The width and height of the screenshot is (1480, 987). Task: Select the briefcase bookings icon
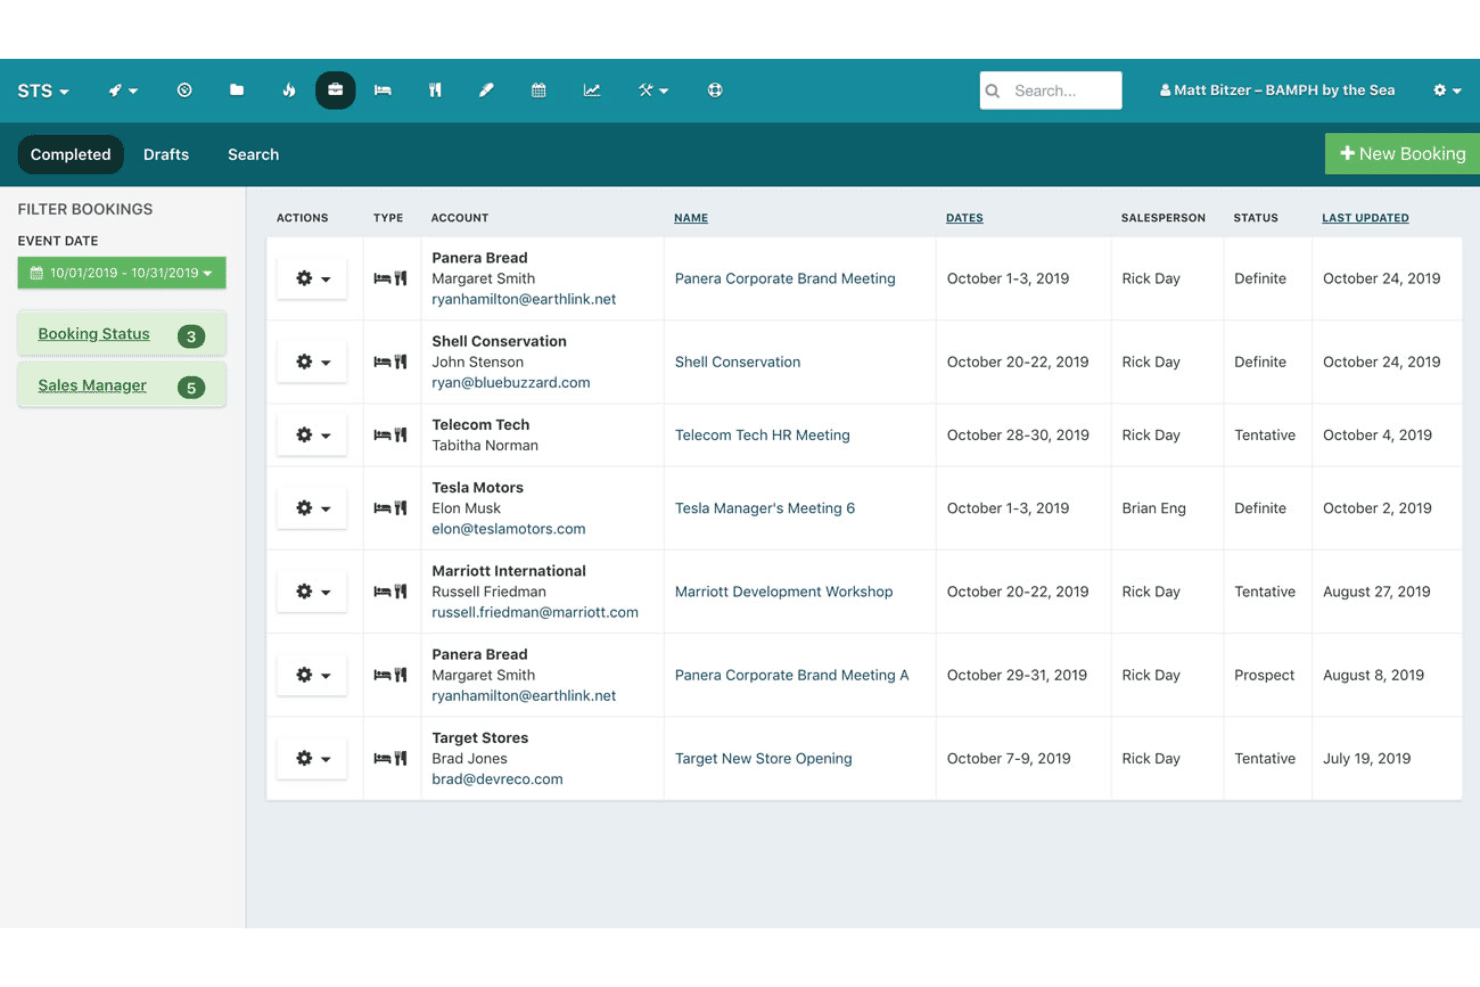[335, 90]
